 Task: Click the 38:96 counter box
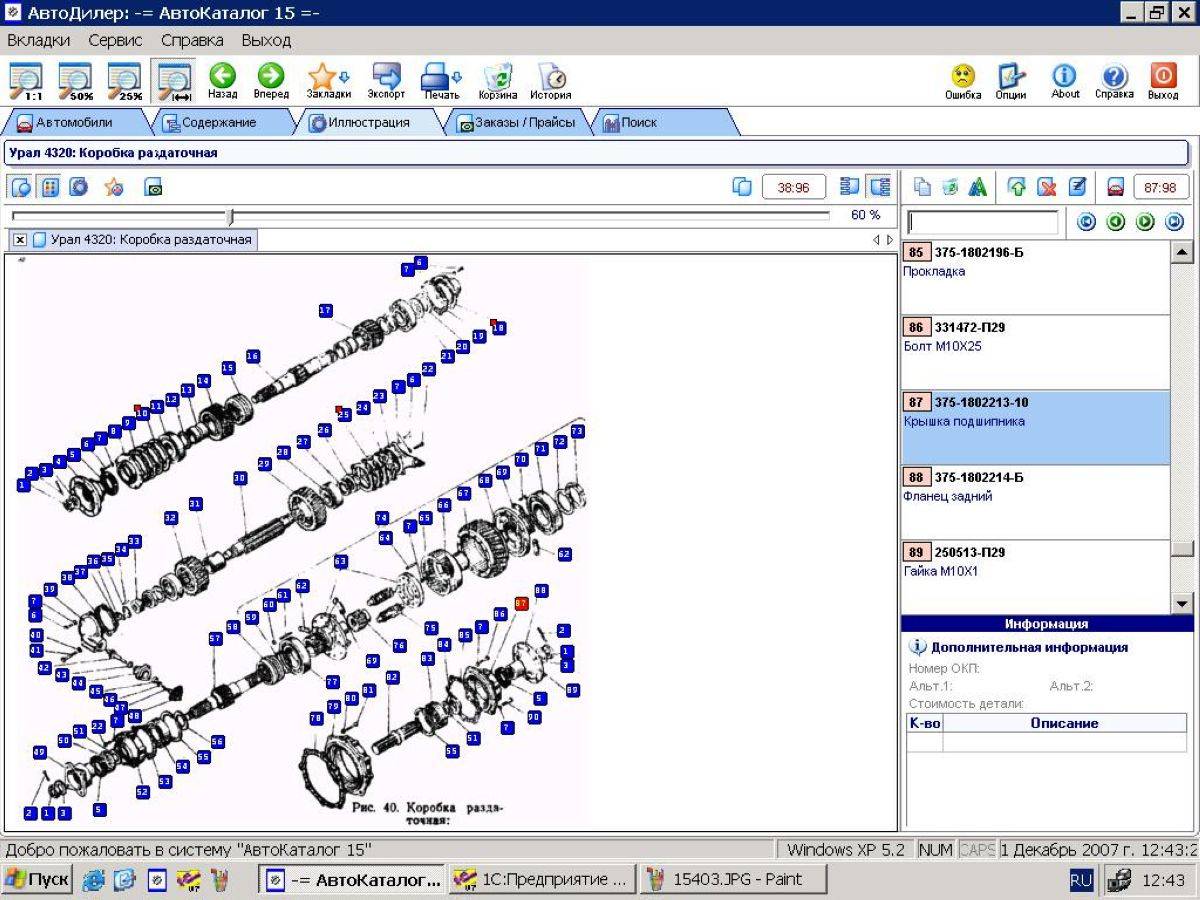[793, 187]
